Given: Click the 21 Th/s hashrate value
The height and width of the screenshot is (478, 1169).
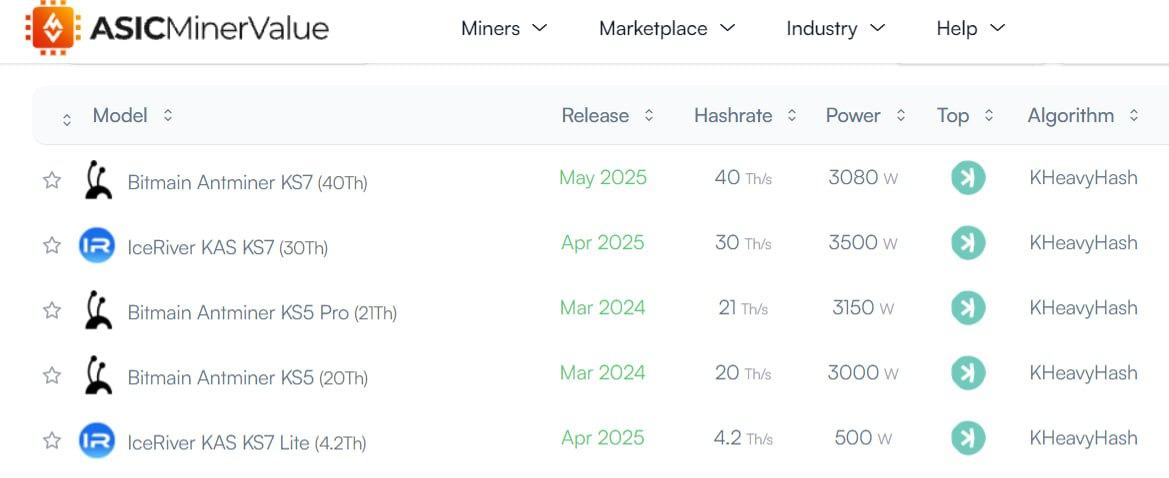Looking at the screenshot, I should pos(743,307).
